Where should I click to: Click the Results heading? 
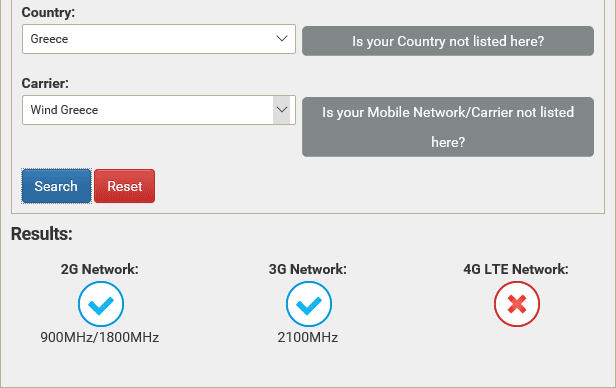[x=42, y=234]
